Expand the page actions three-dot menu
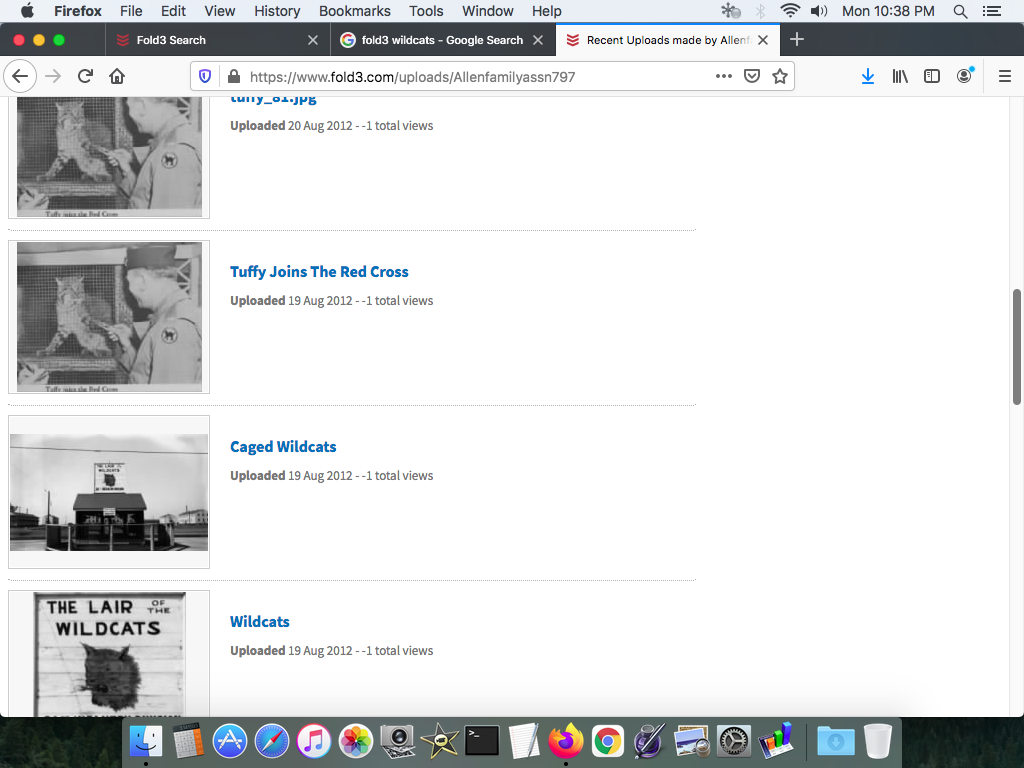This screenshot has width=1024, height=768. pos(724,76)
